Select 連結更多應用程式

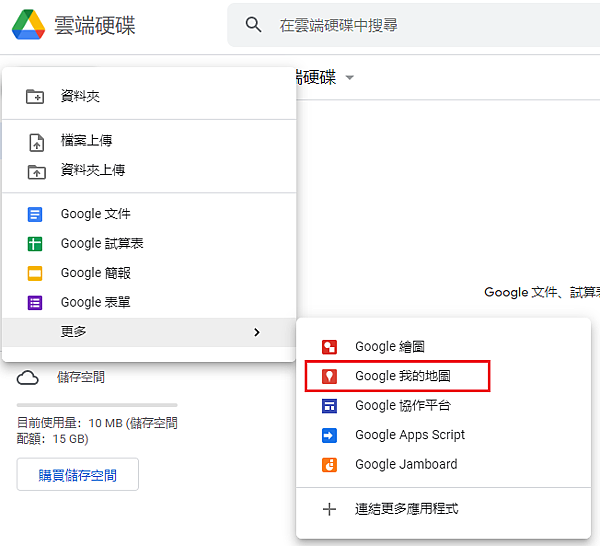tap(443, 509)
